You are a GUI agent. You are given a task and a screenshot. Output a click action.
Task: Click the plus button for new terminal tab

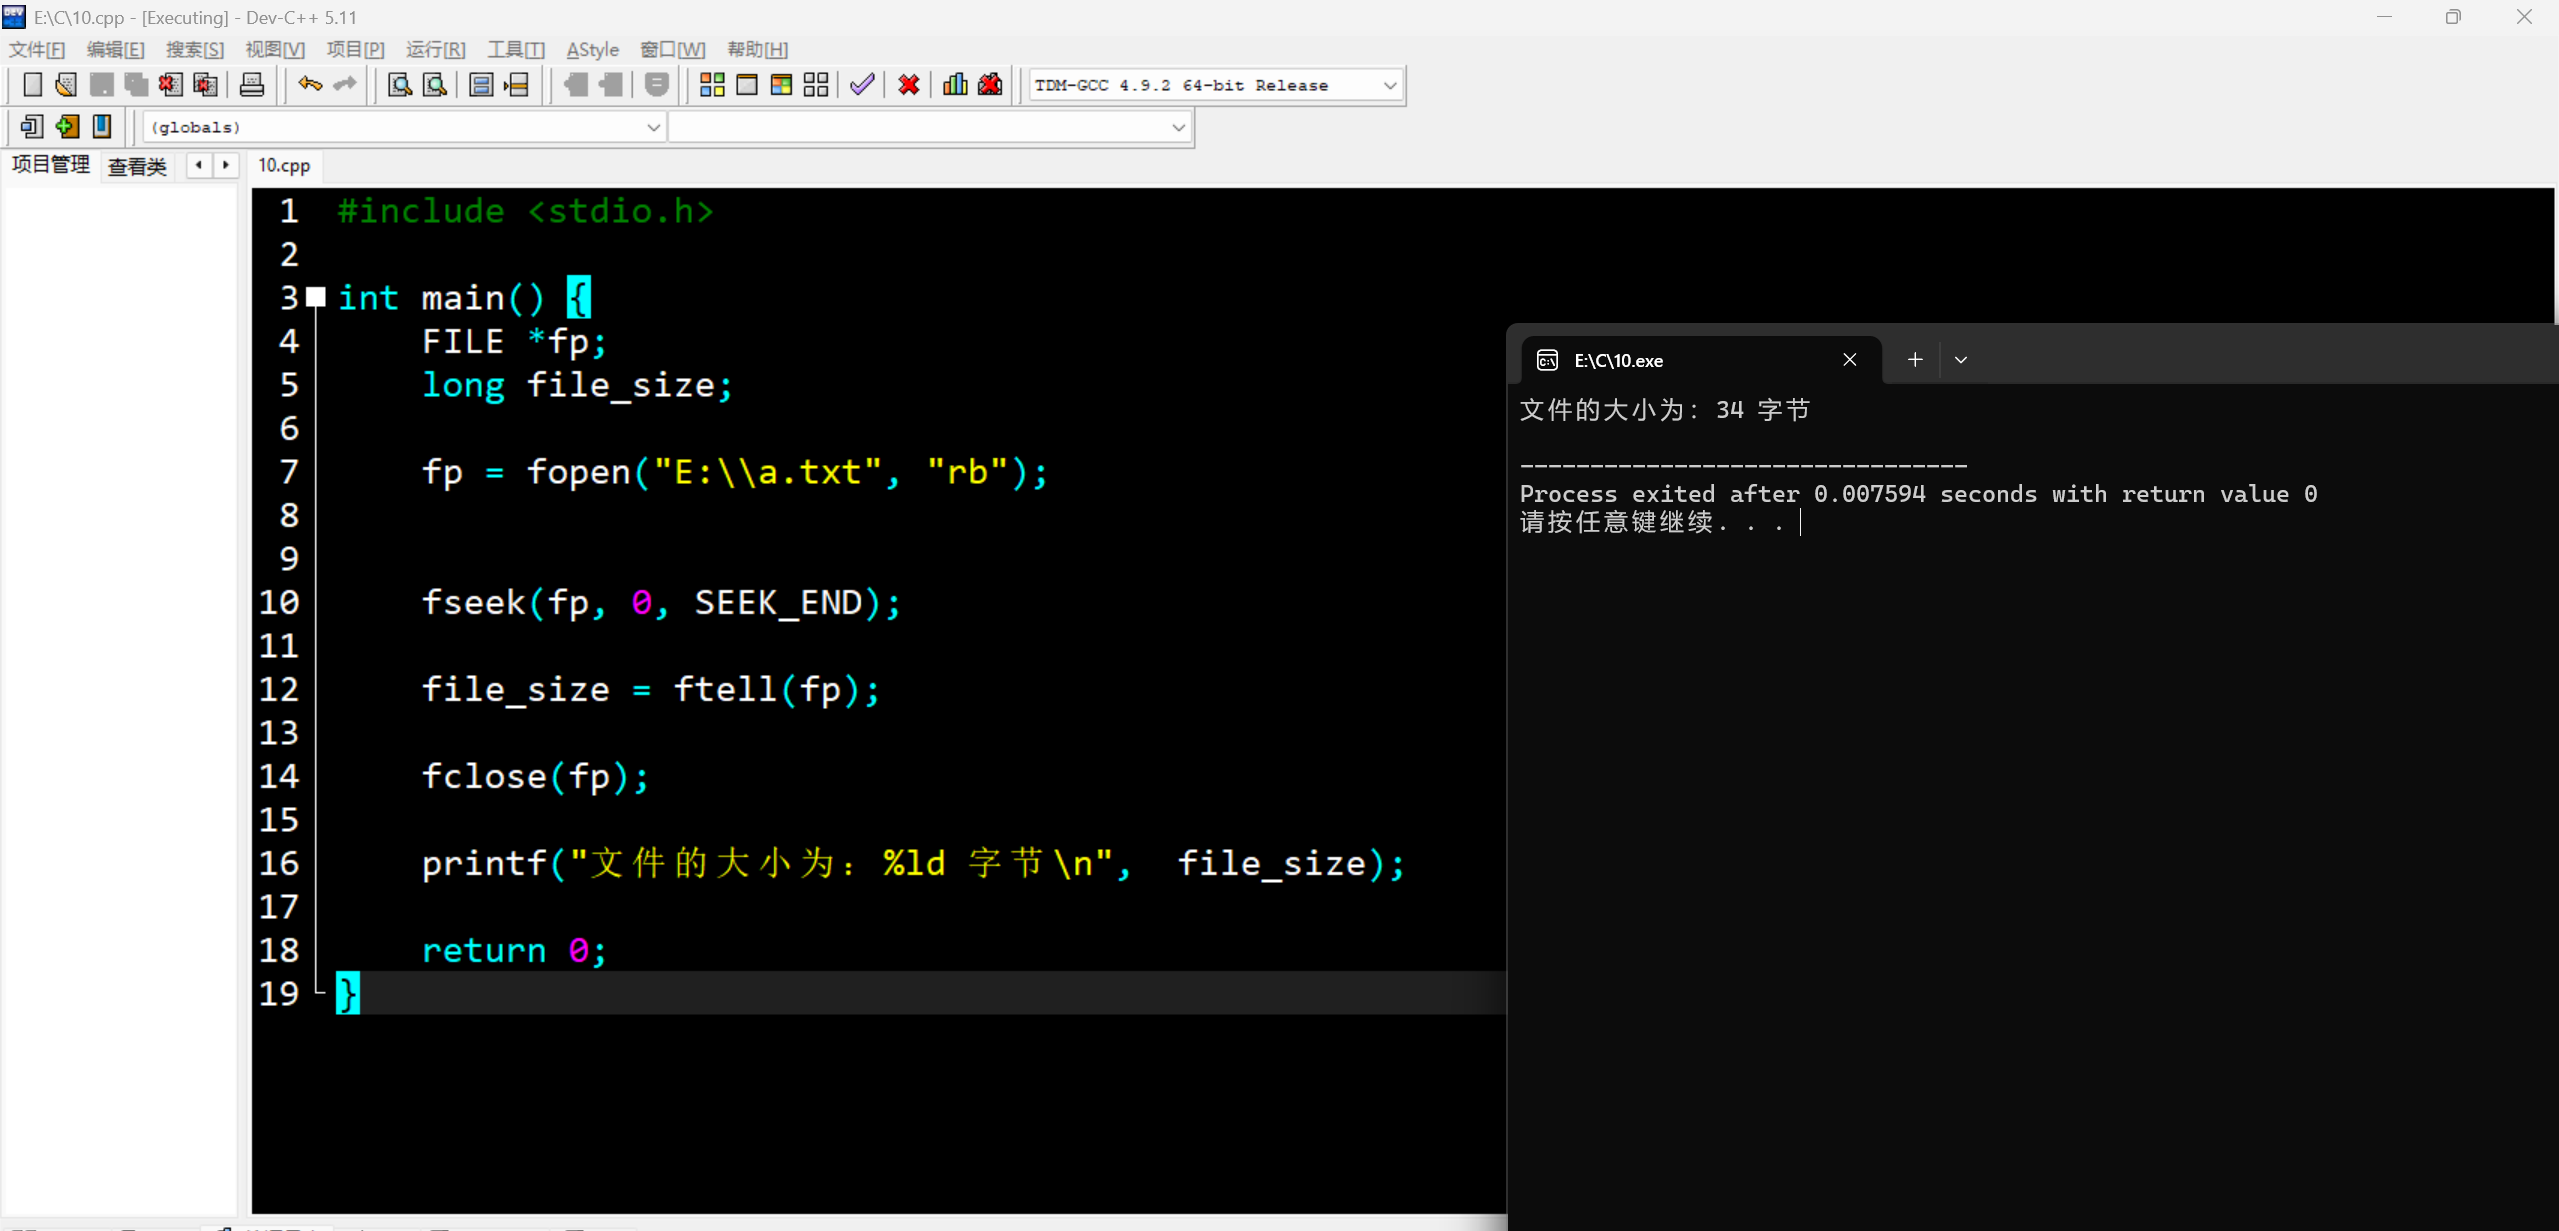[1914, 360]
